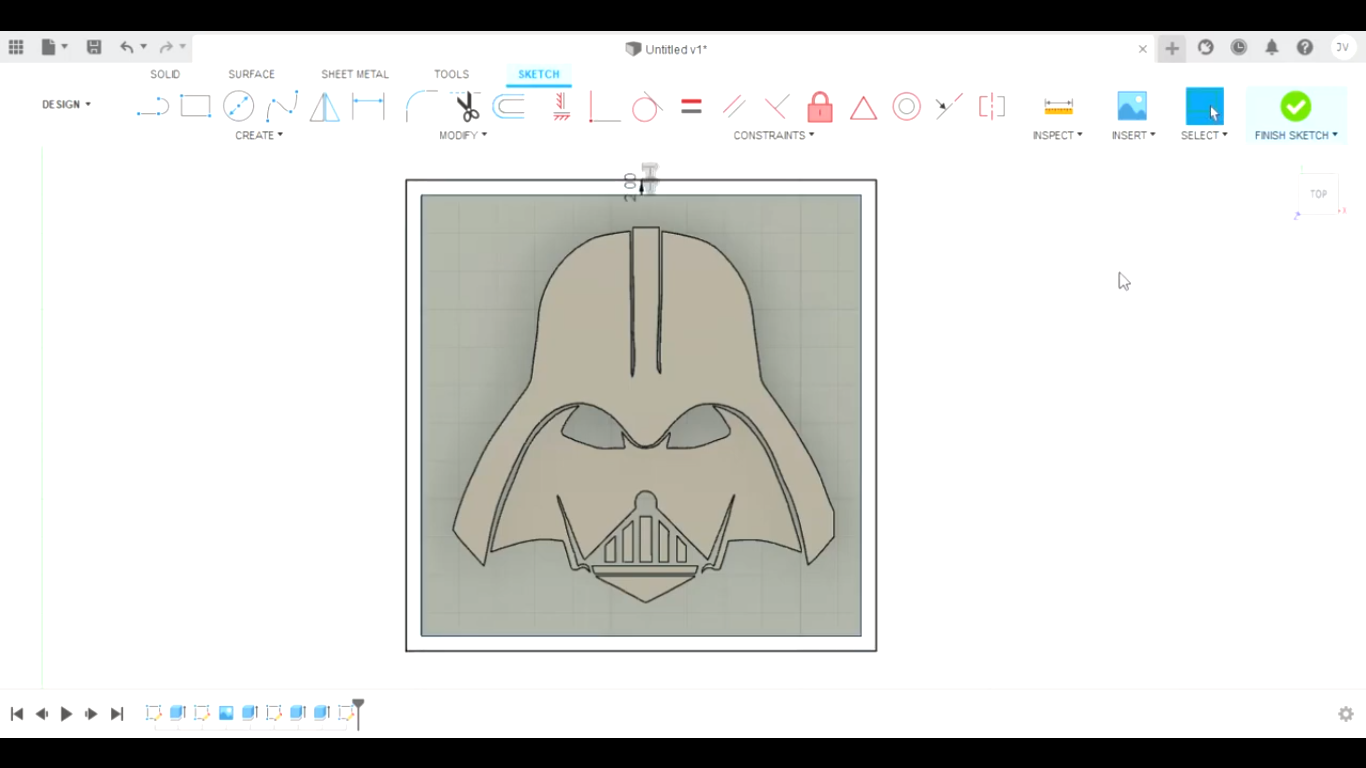Choose the Offset tool
Screen dimensions: 1366x768
tap(509, 106)
